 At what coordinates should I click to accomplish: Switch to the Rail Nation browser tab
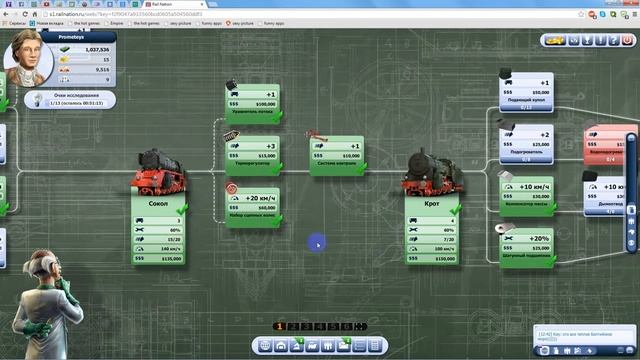click(x=175, y=4)
